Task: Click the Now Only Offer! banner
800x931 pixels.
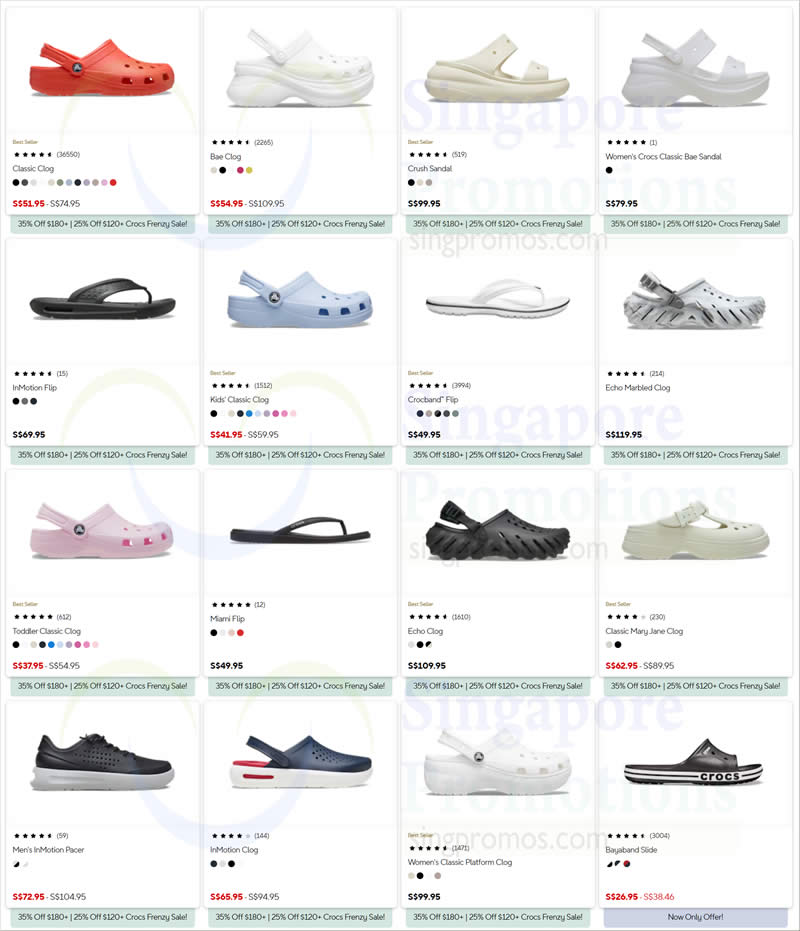Action: [x=695, y=917]
